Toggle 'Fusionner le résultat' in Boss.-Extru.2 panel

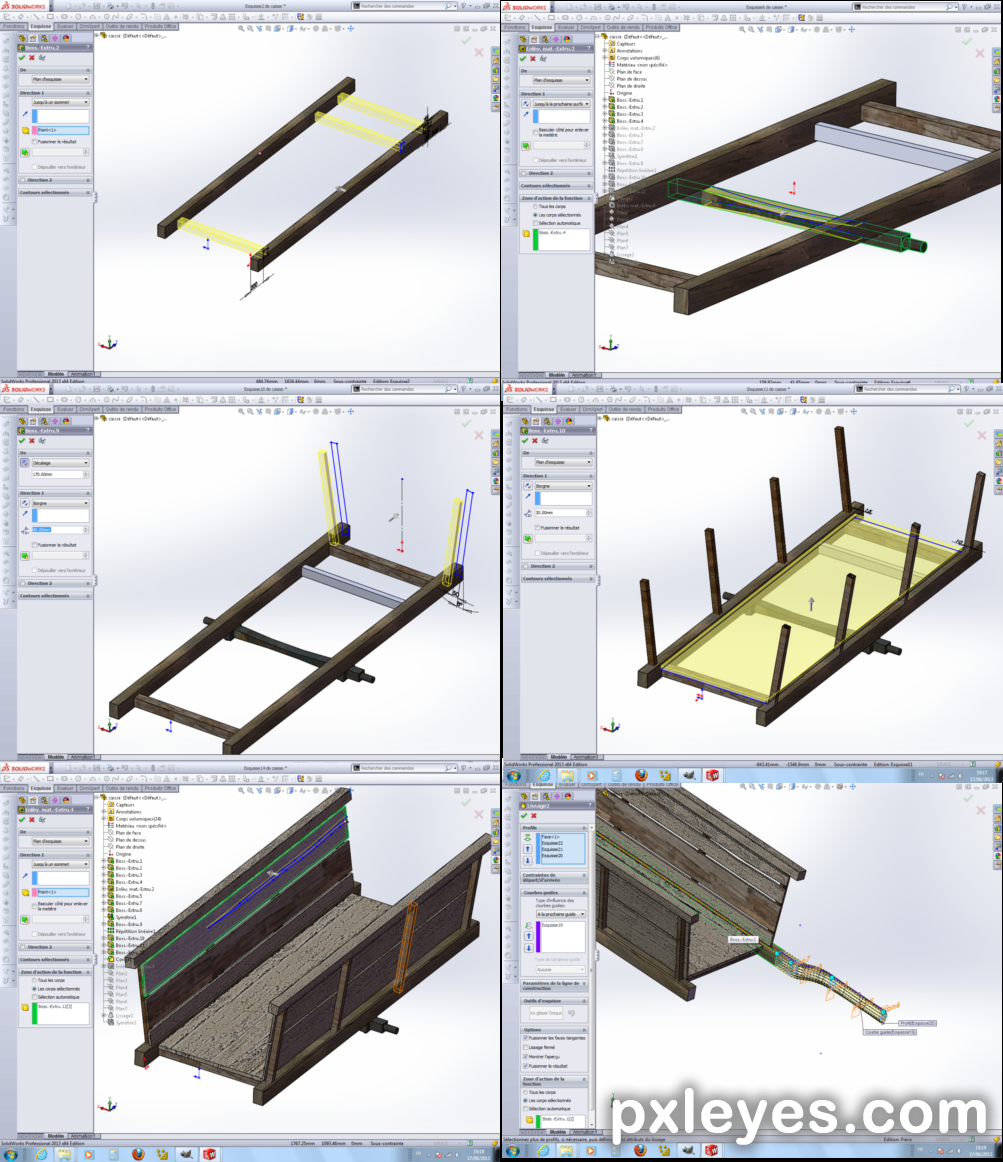coord(35,142)
